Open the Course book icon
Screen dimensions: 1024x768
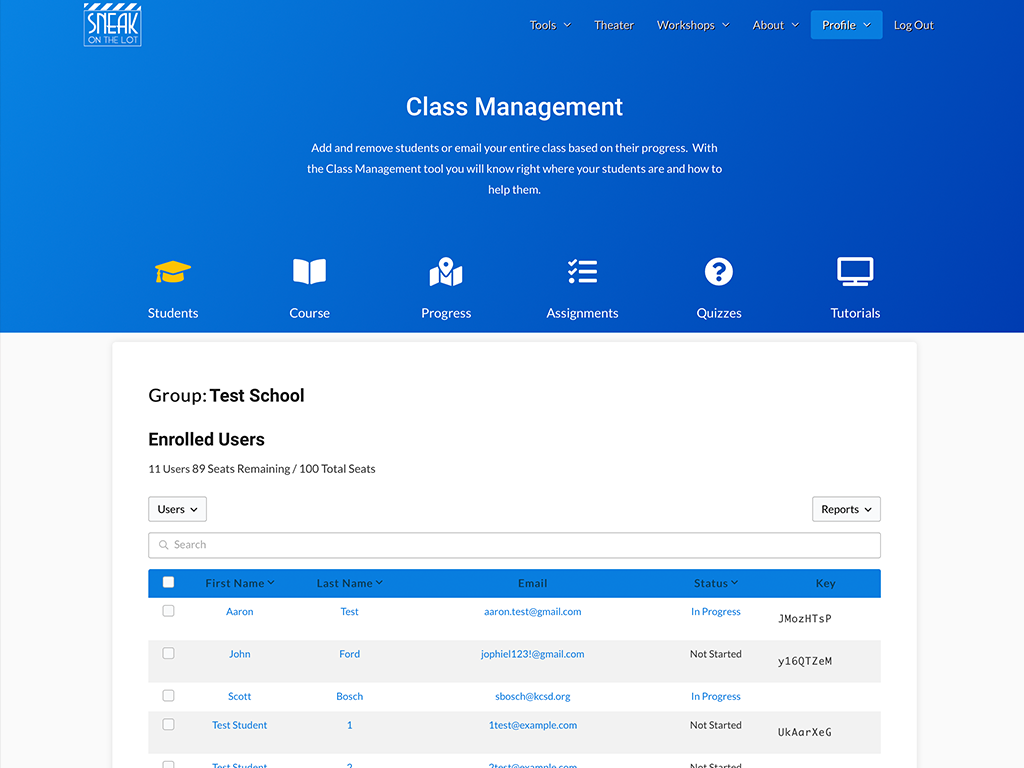pos(309,272)
